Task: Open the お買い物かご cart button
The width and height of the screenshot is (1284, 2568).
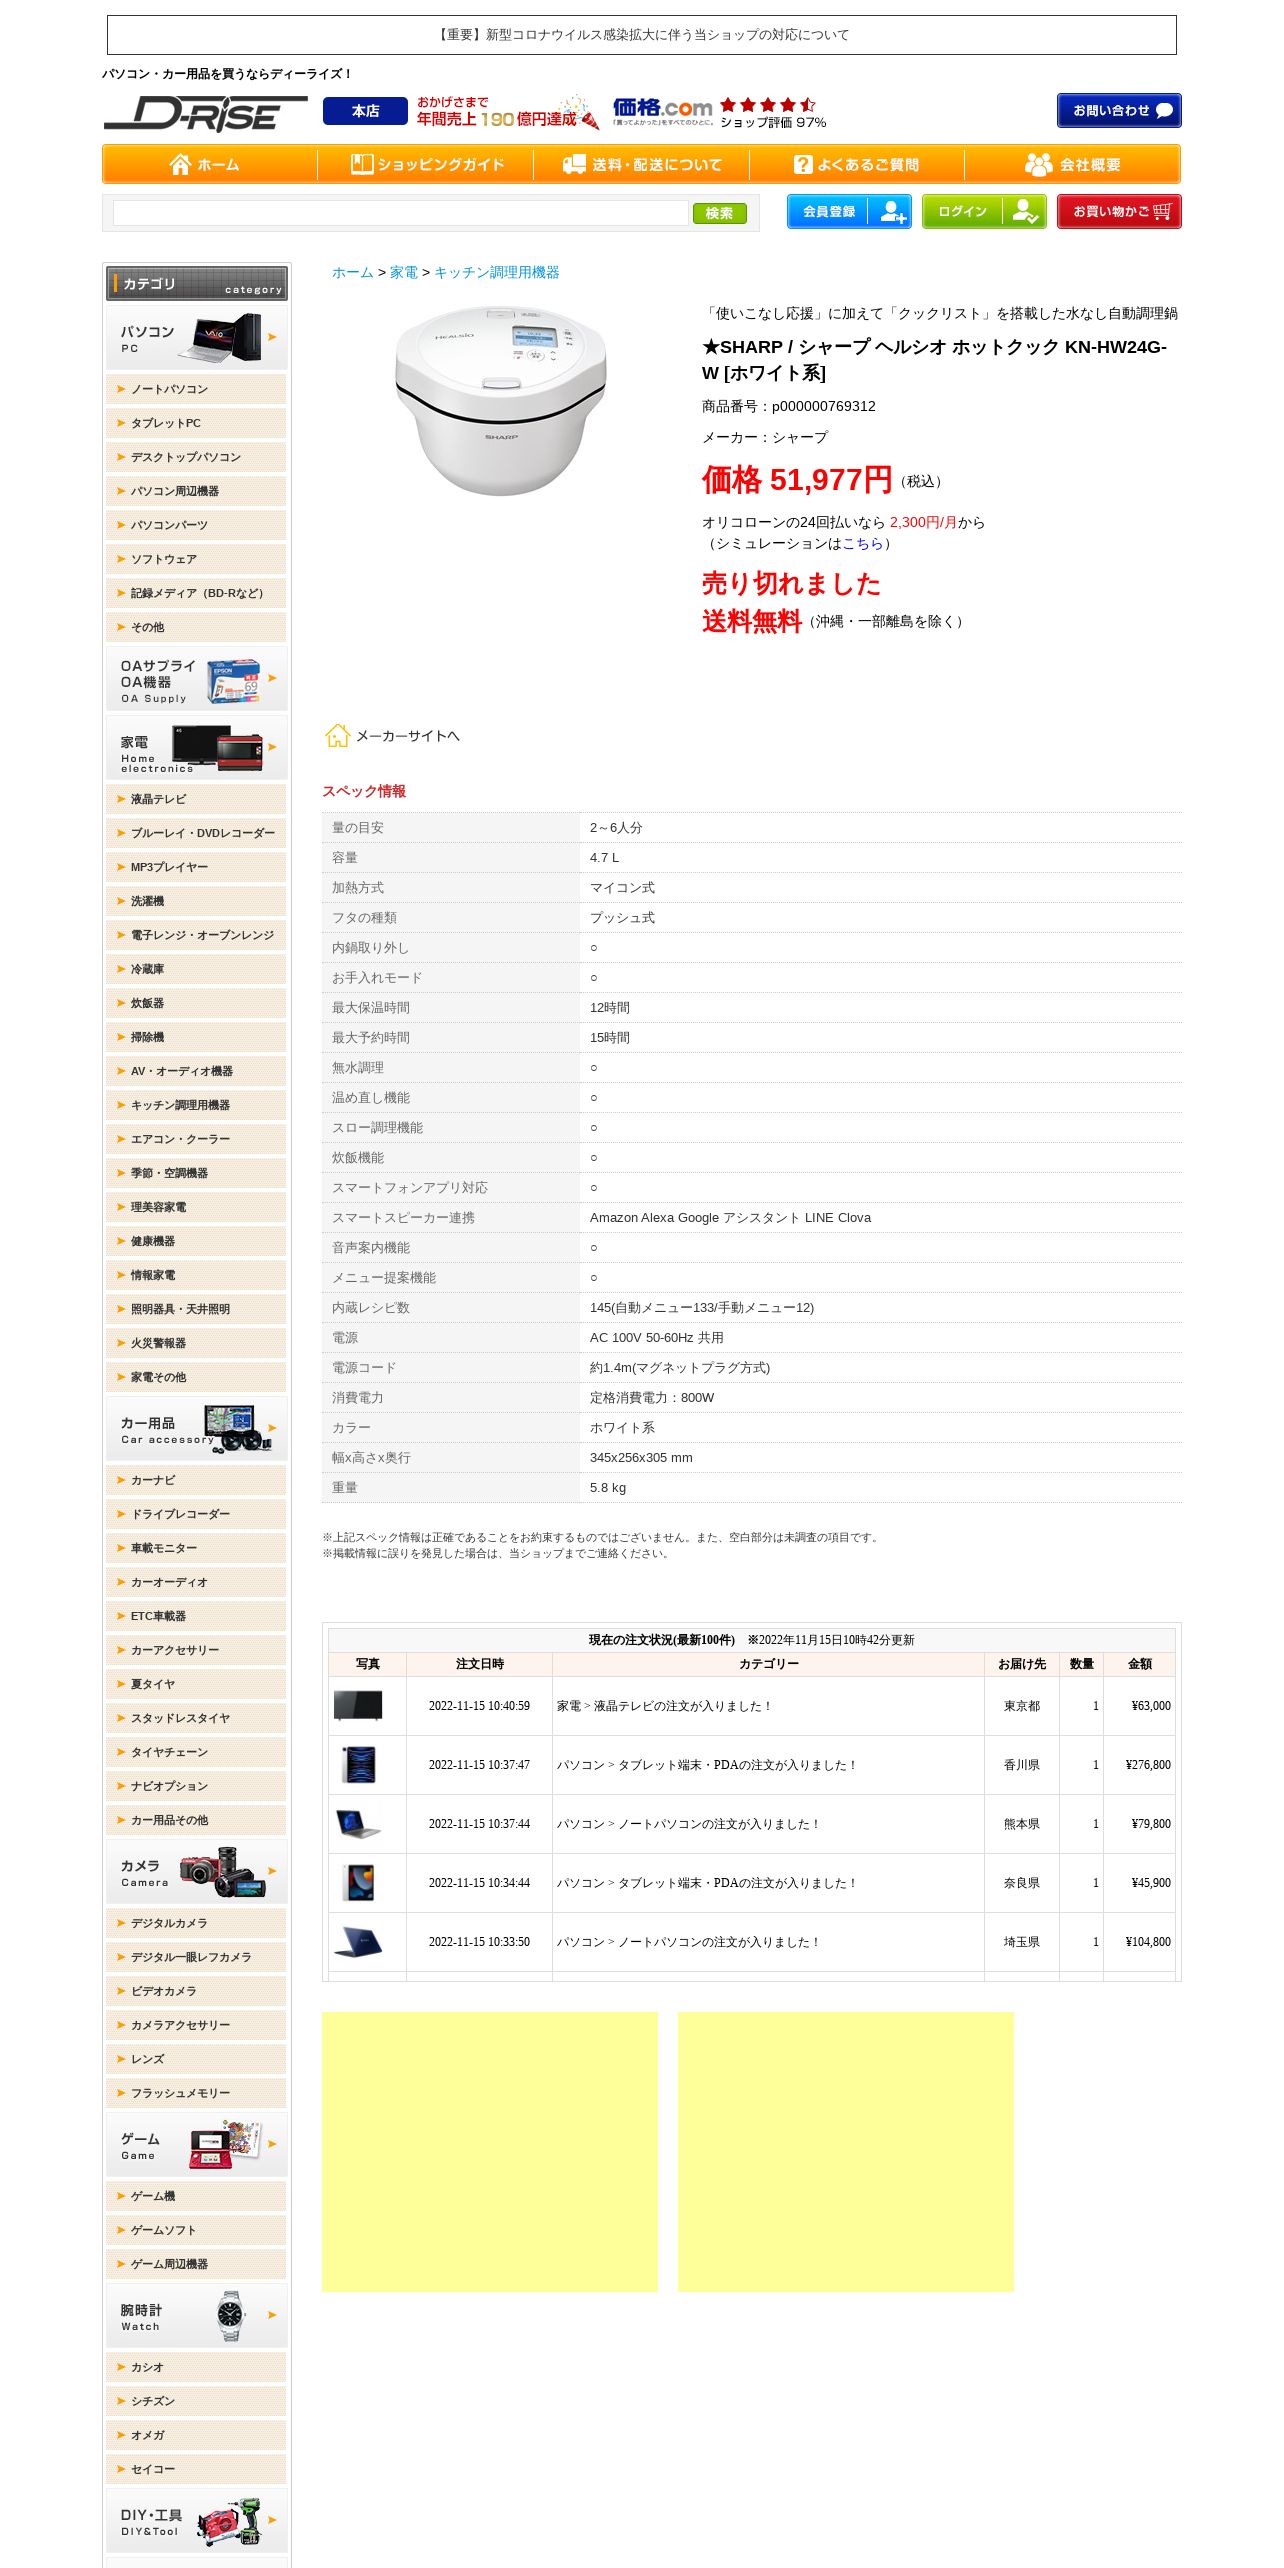Action: tap(1119, 211)
